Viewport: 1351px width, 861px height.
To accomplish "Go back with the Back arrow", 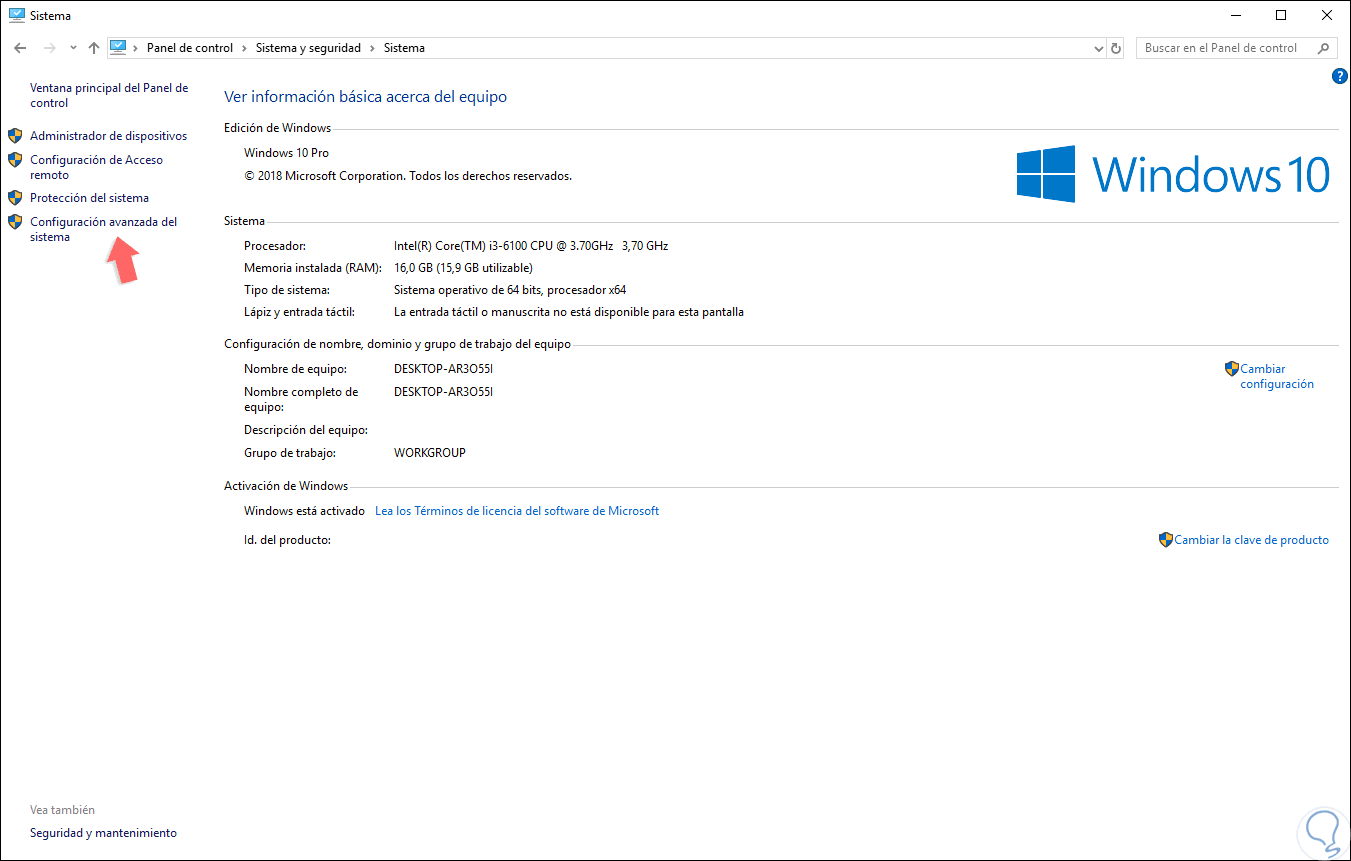I will [x=20, y=48].
